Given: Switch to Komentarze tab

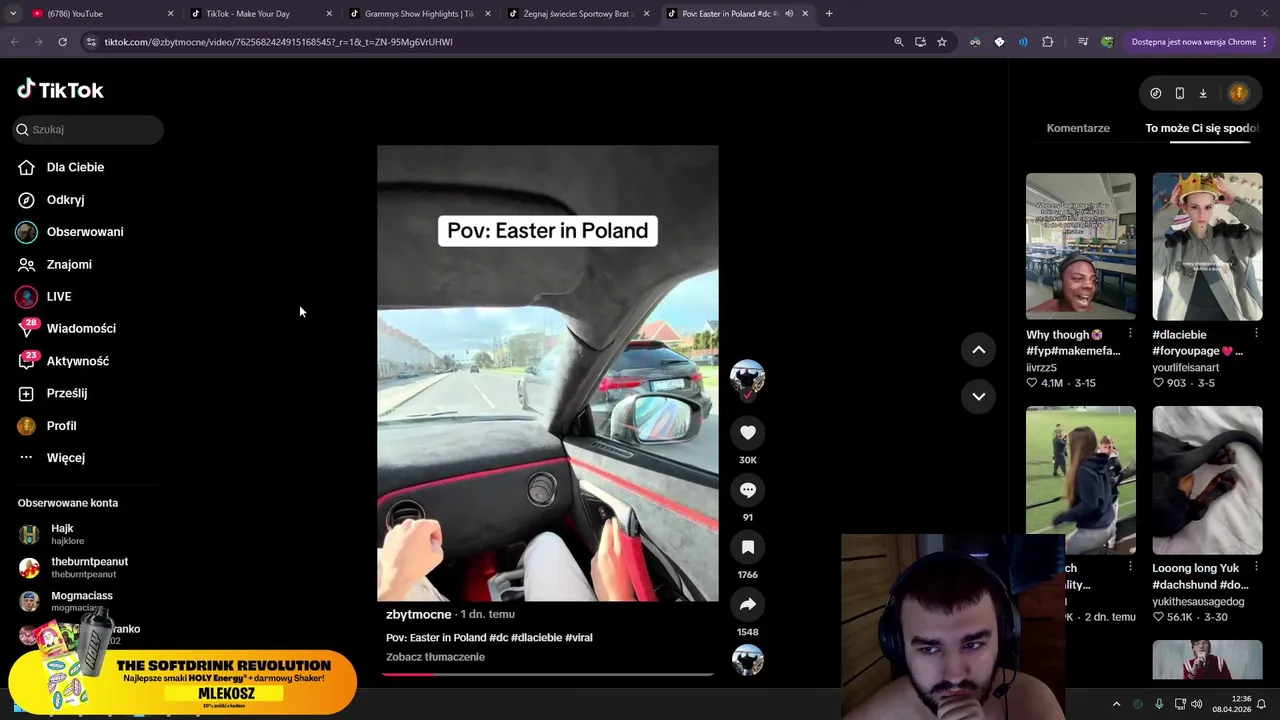Looking at the screenshot, I should click(1078, 128).
